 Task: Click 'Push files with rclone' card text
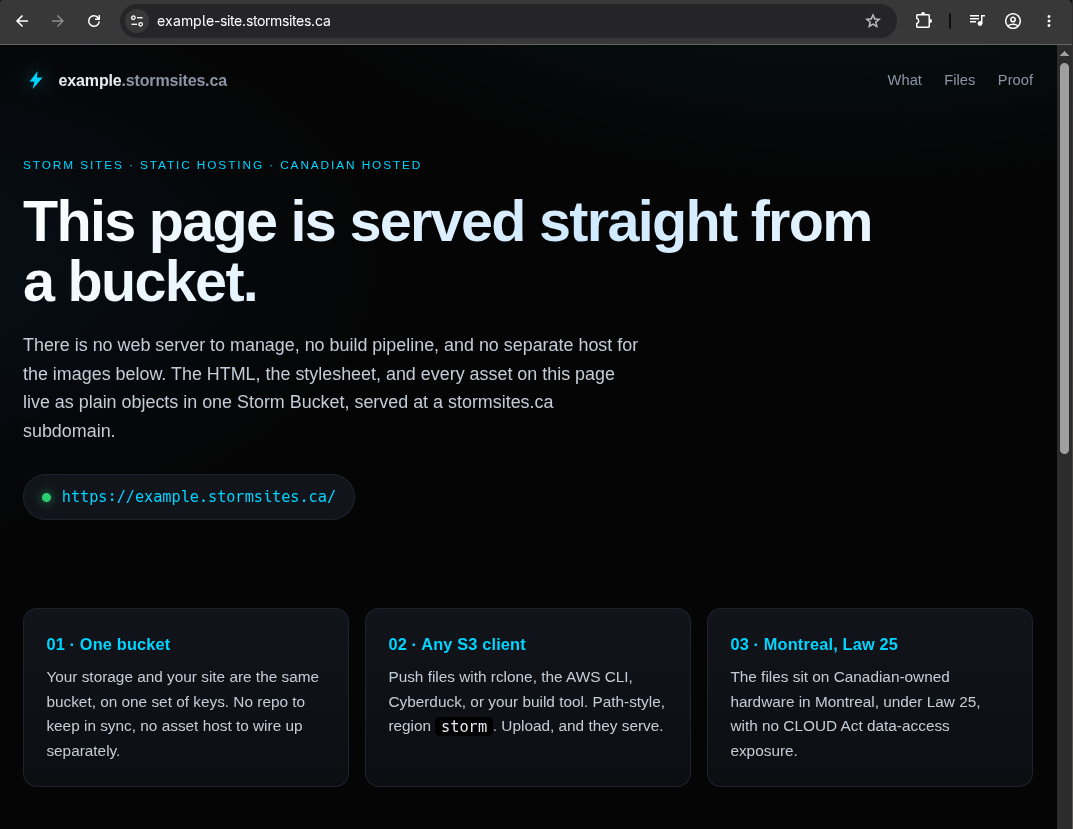(526, 702)
